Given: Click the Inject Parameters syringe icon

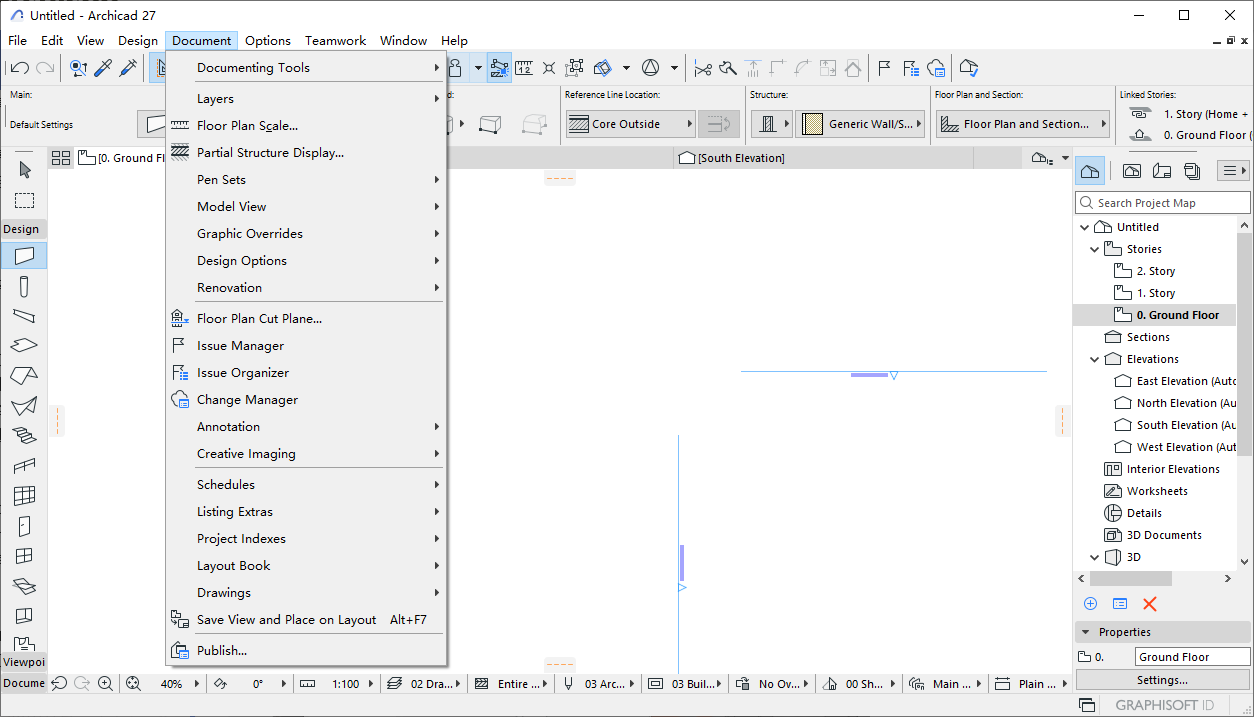Looking at the screenshot, I should click(128, 68).
